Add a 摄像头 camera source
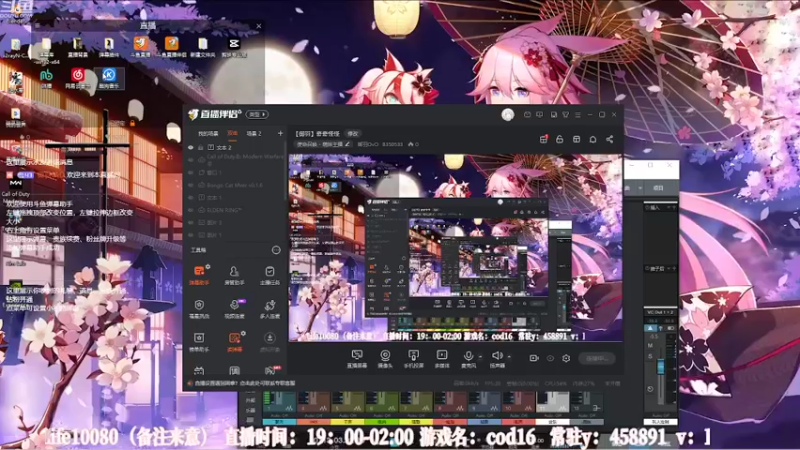 point(385,359)
